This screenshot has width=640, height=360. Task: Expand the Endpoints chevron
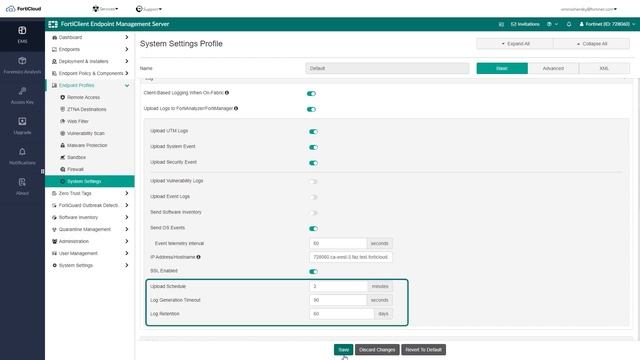[x=127, y=49]
